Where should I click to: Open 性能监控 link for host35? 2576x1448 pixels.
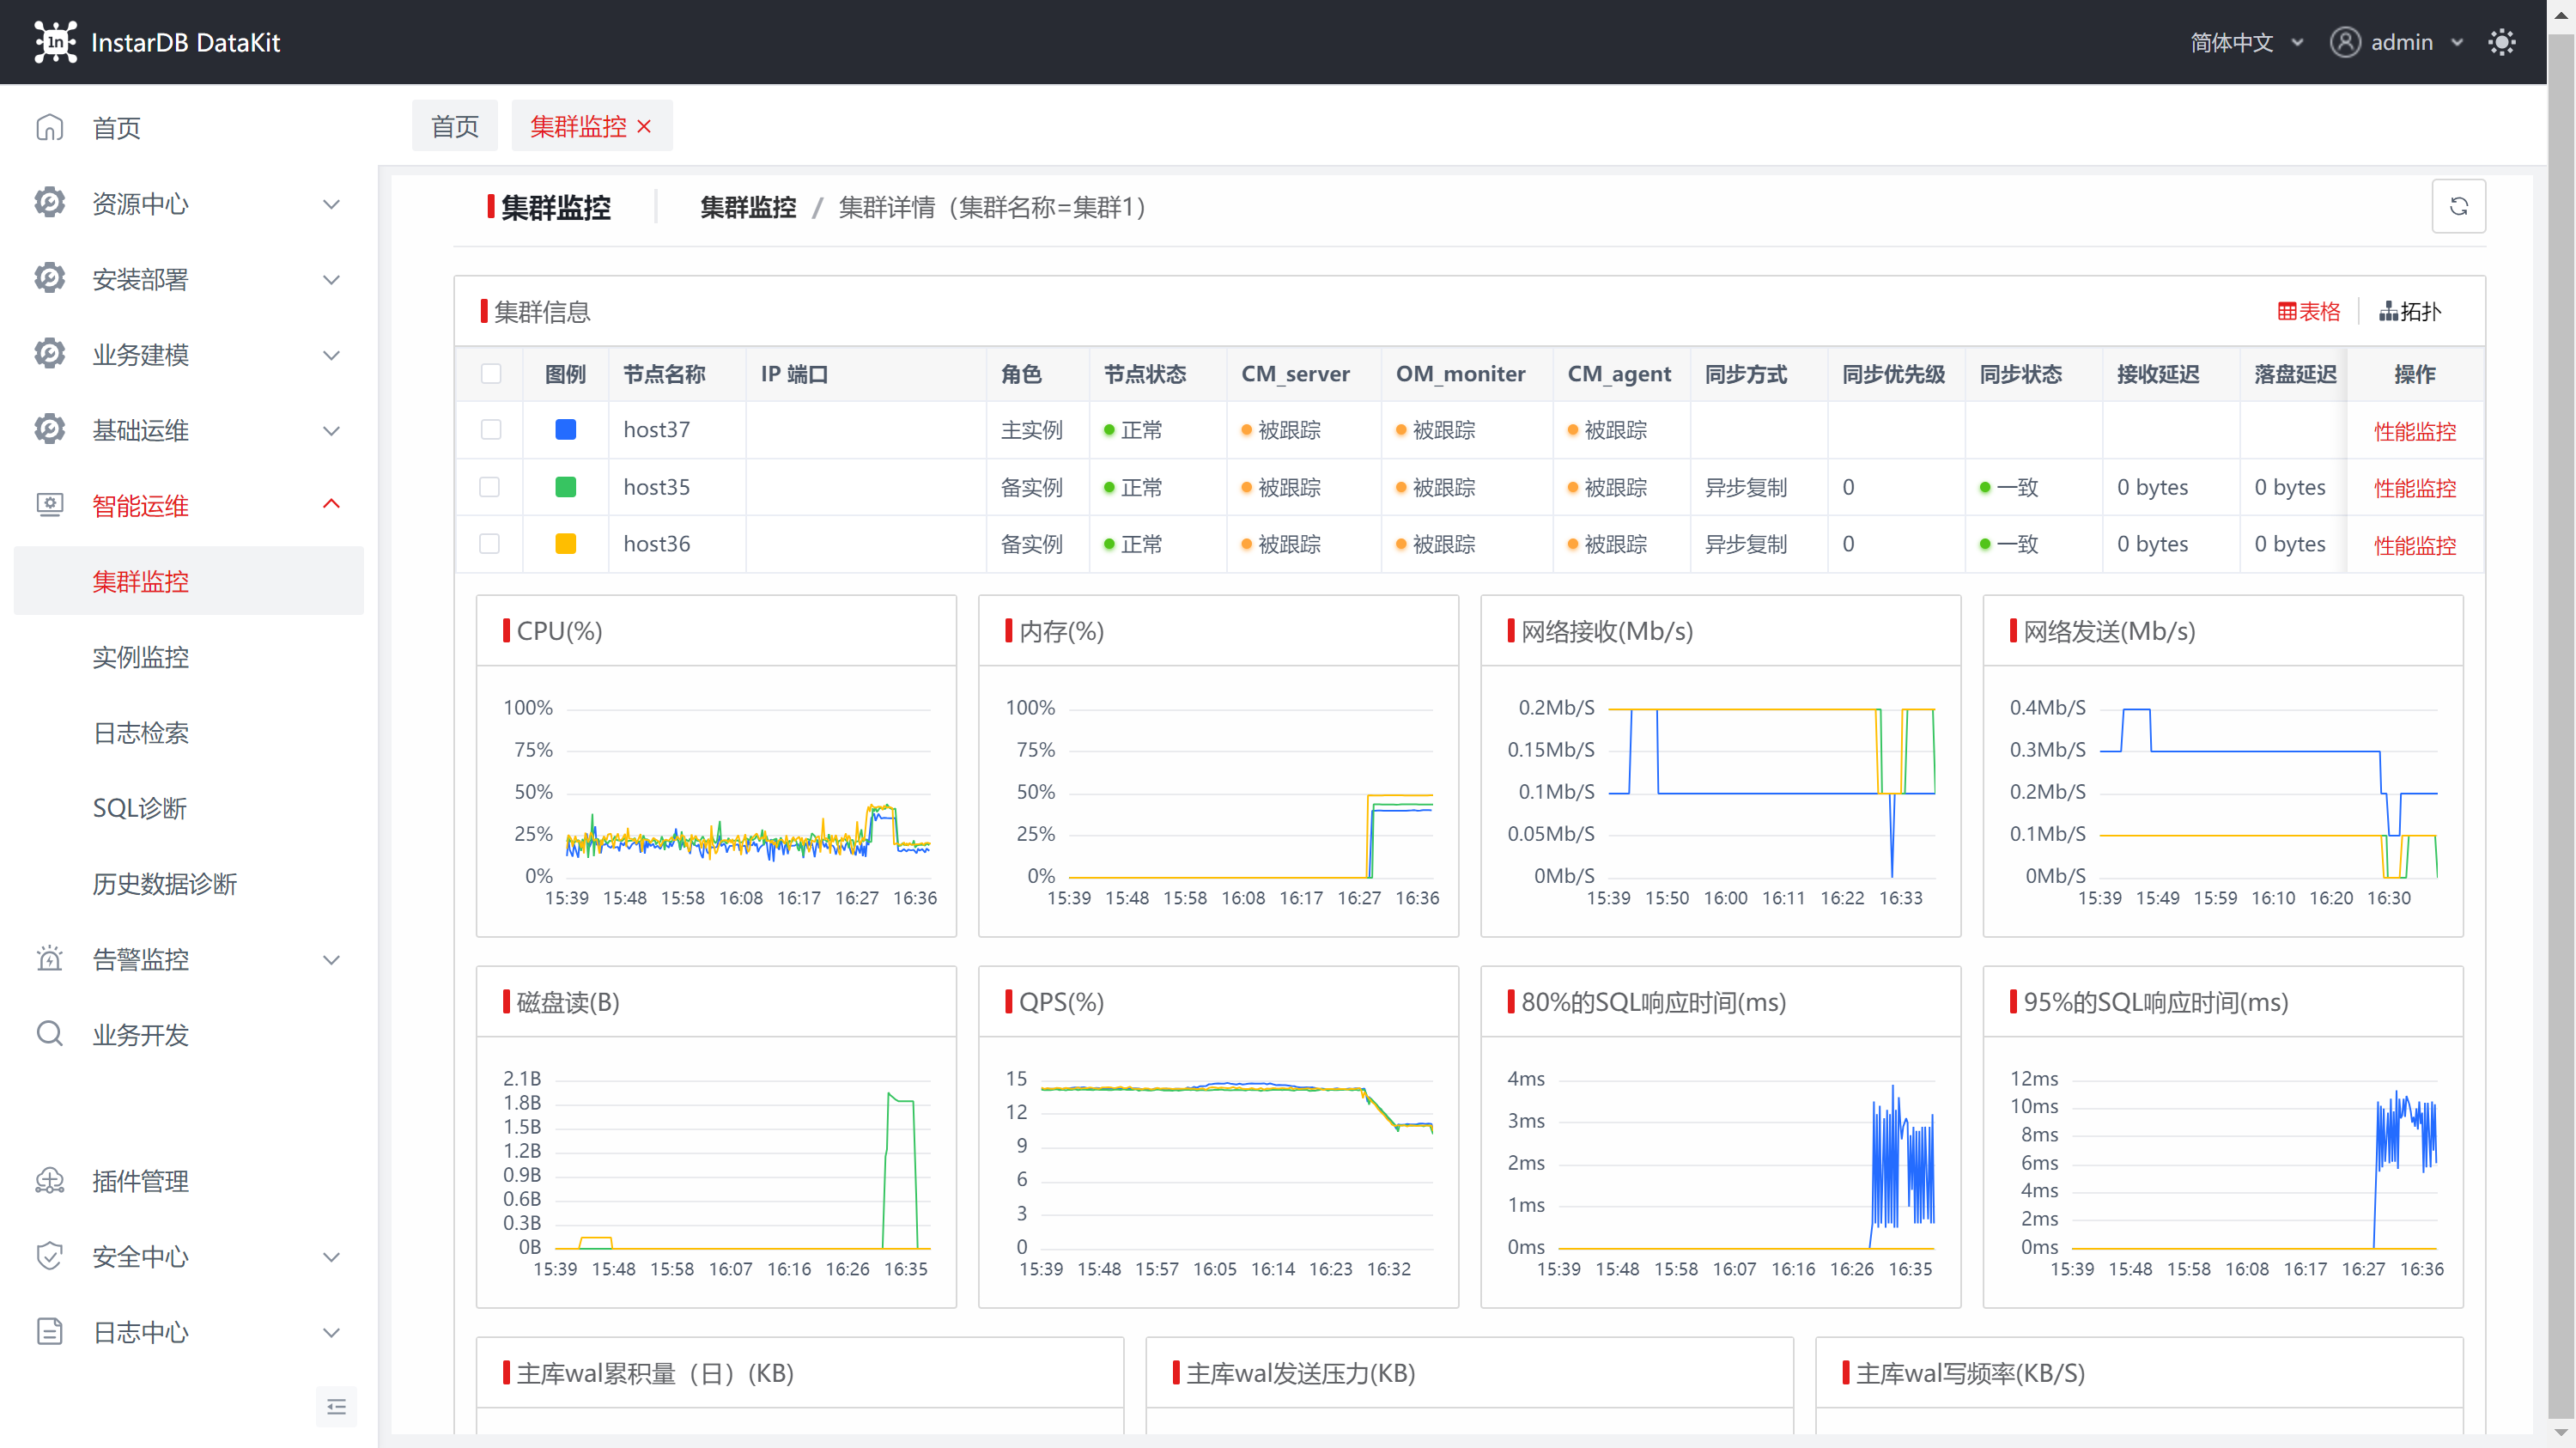pos(2415,488)
